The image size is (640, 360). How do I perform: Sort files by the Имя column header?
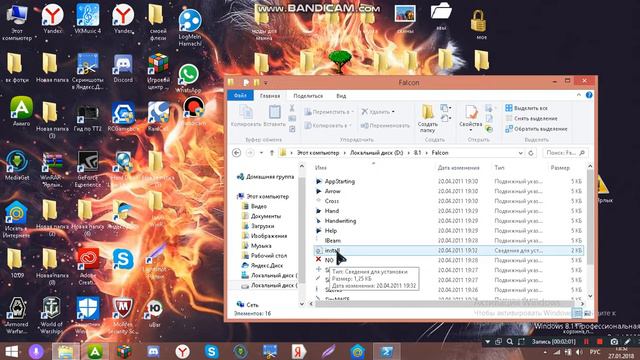tap(320, 168)
